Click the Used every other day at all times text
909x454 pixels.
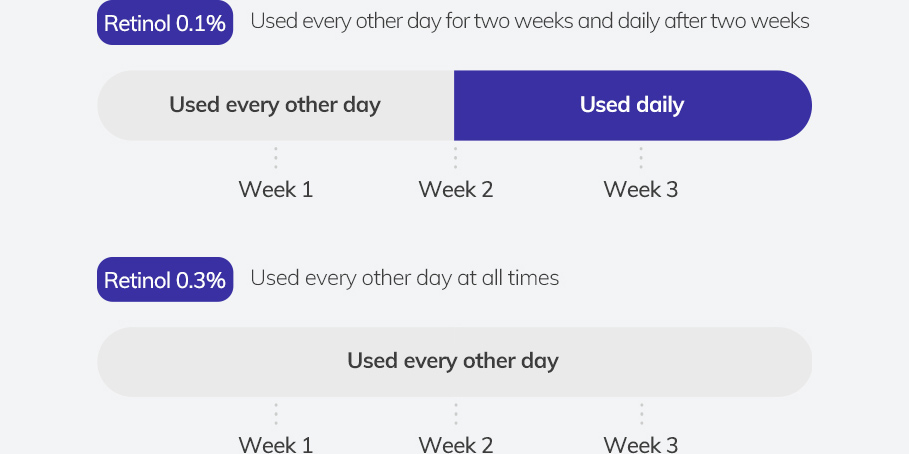405,278
